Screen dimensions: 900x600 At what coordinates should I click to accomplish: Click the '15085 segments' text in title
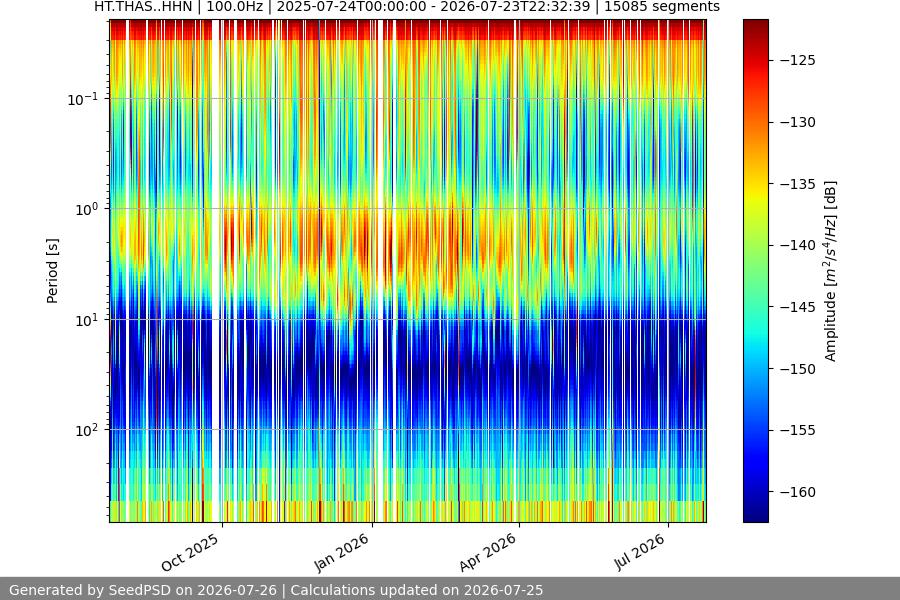point(662,7)
